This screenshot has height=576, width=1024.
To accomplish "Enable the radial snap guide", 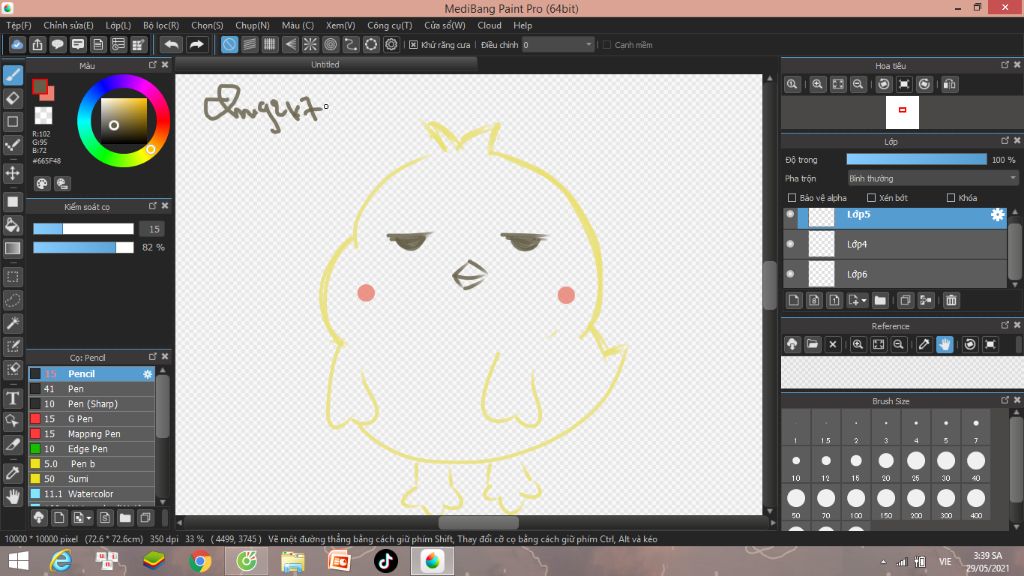I will point(310,45).
